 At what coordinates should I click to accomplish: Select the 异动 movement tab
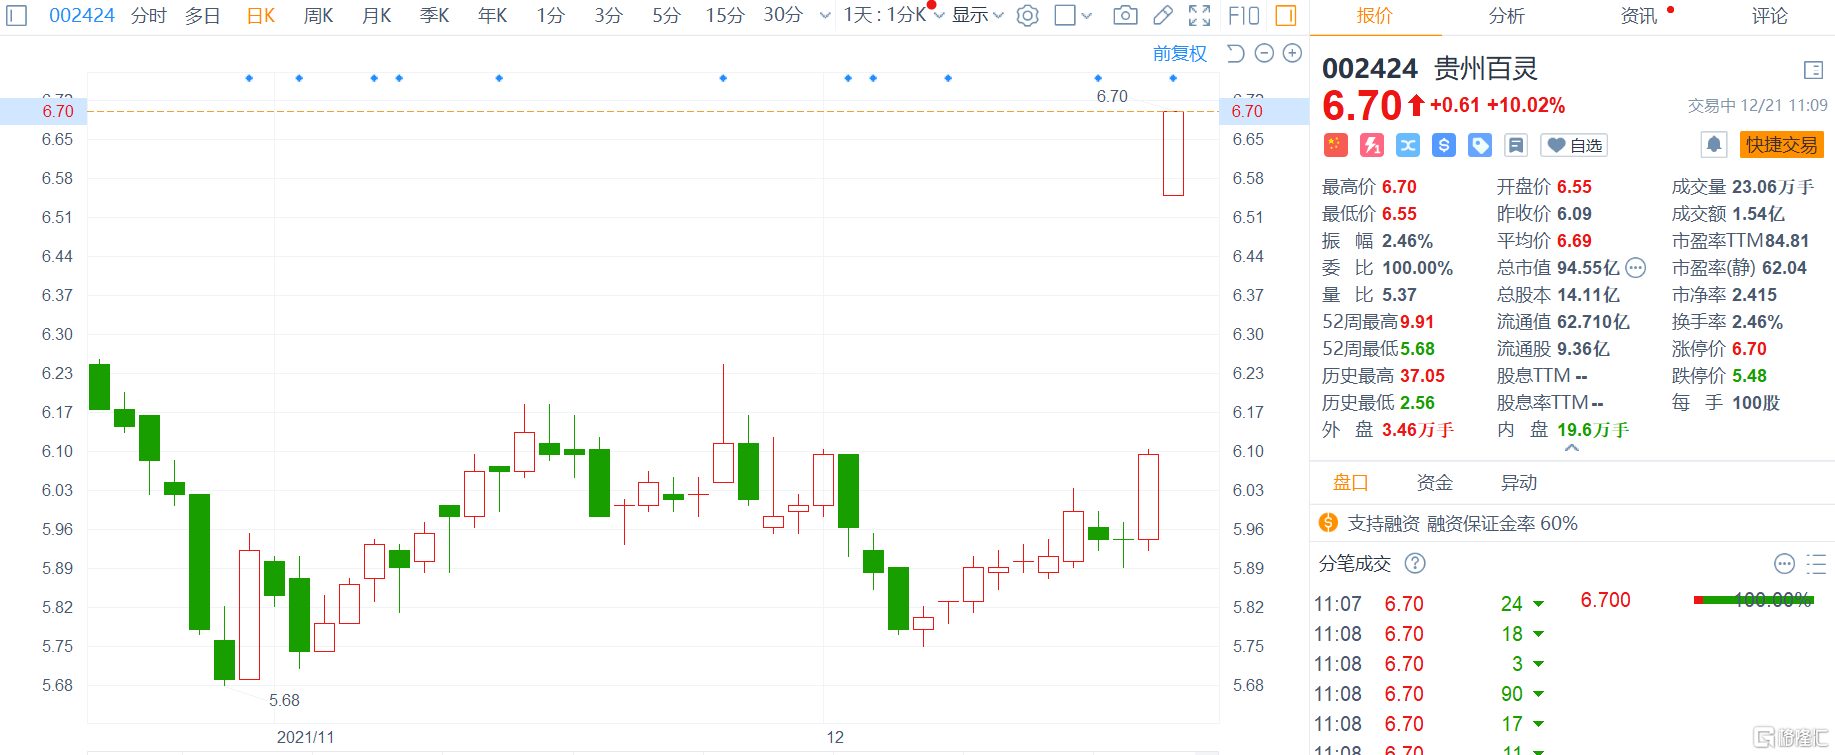[1519, 483]
